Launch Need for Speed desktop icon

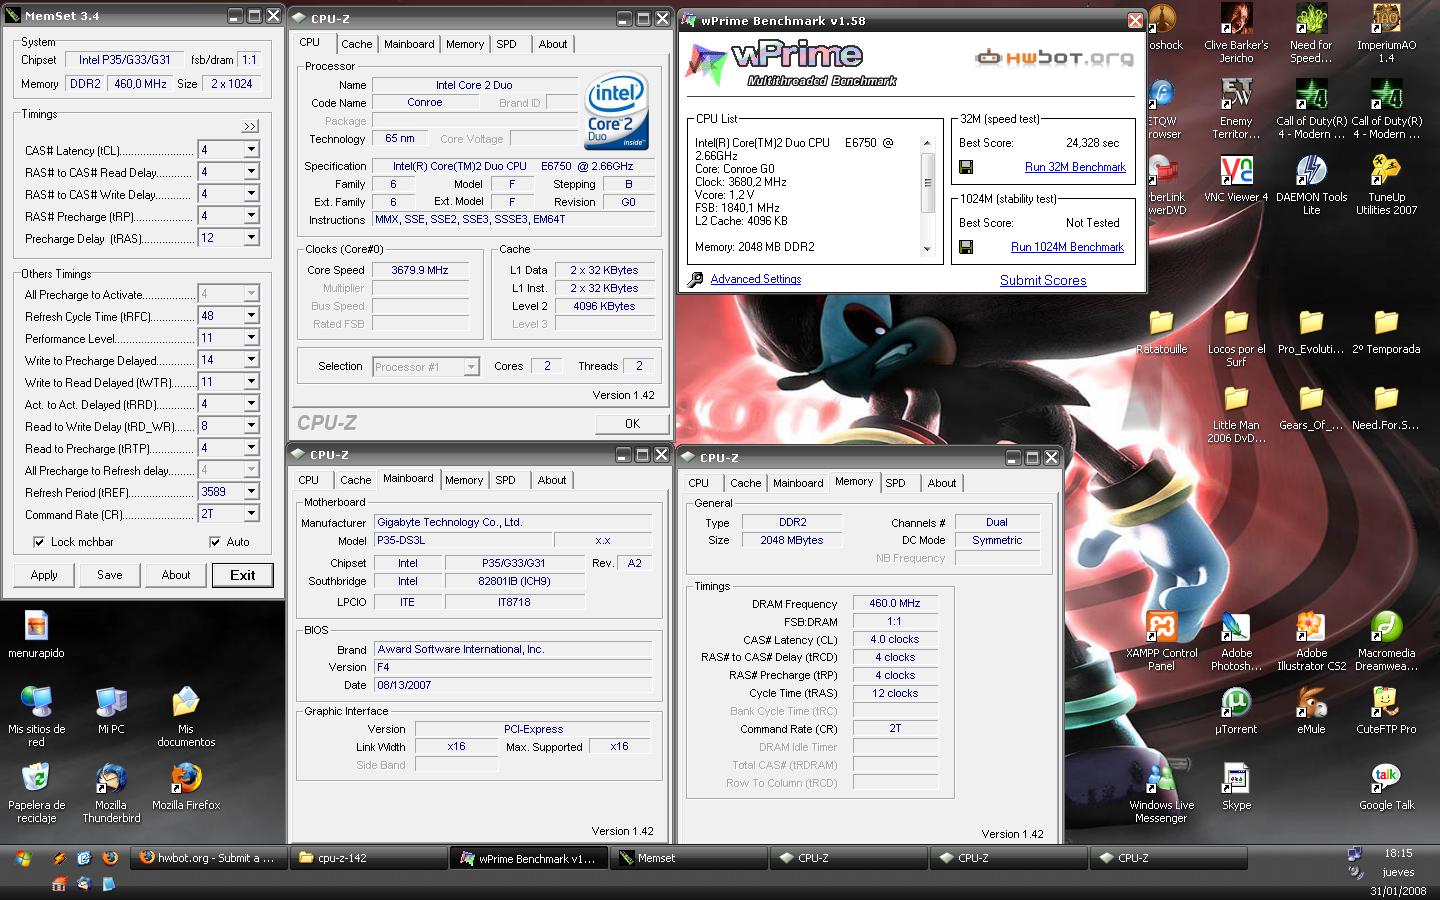pyautogui.click(x=1311, y=32)
